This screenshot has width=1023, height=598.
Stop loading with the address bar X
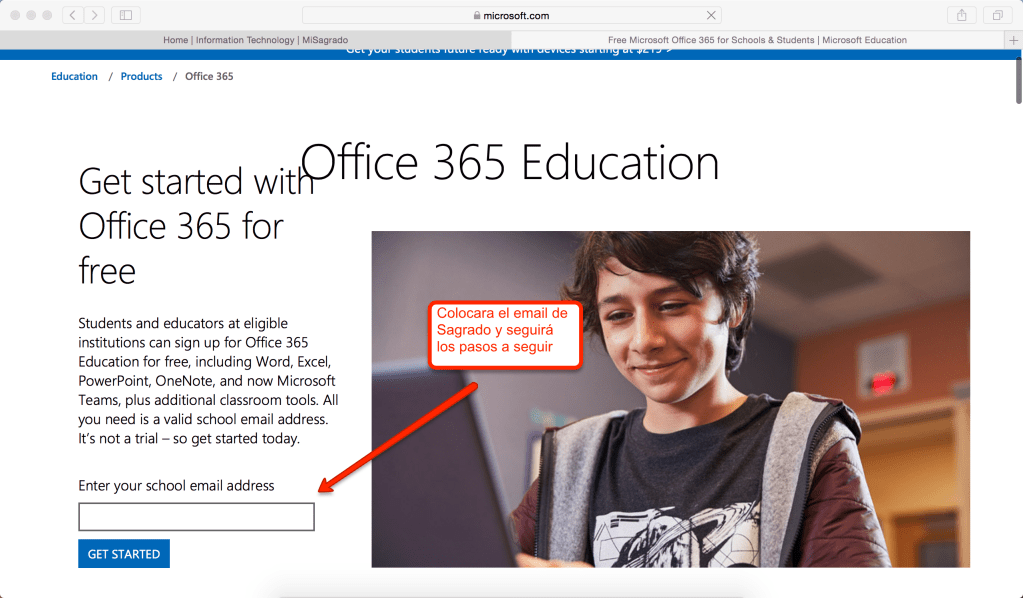tap(711, 16)
